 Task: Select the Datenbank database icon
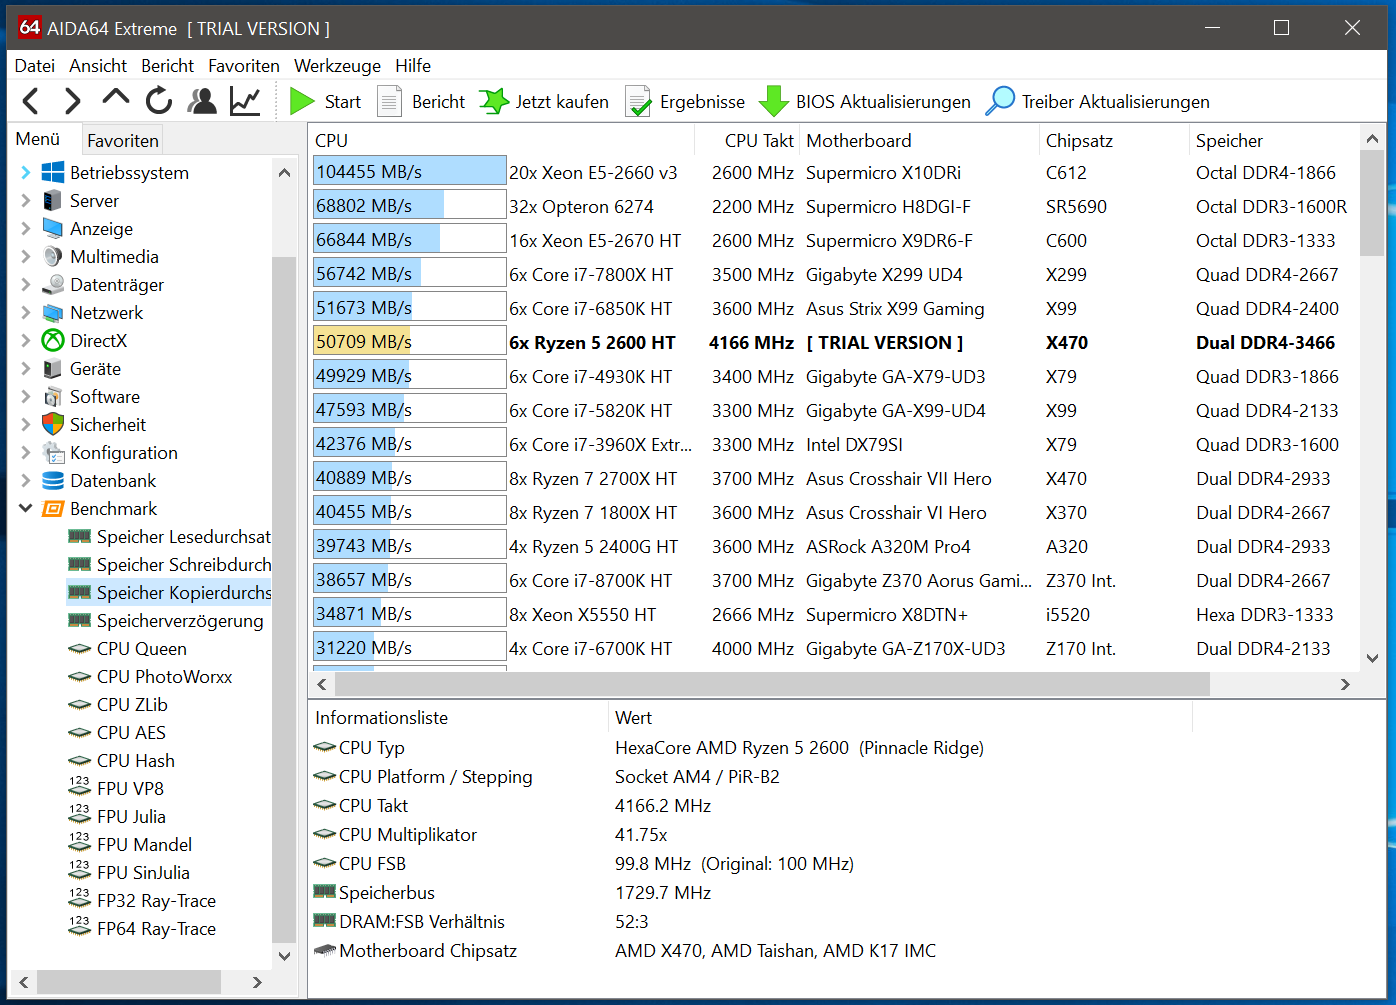point(53,480)
